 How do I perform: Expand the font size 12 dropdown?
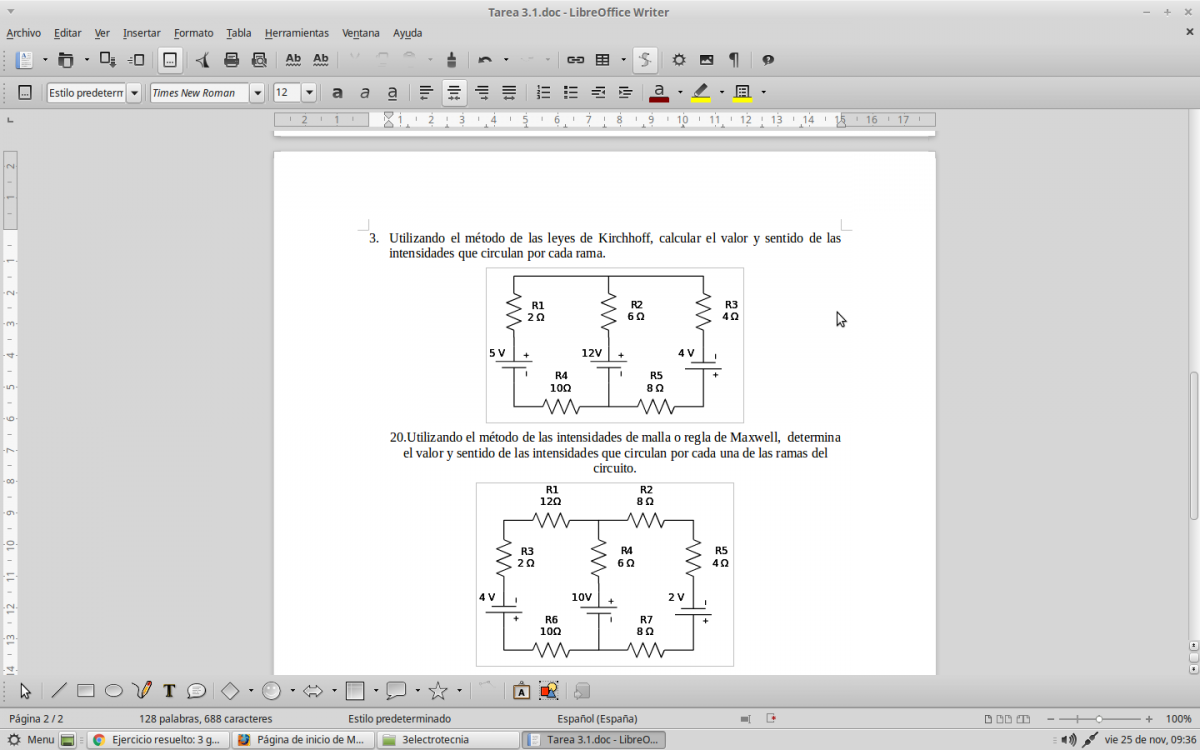(x=309, y=93)
